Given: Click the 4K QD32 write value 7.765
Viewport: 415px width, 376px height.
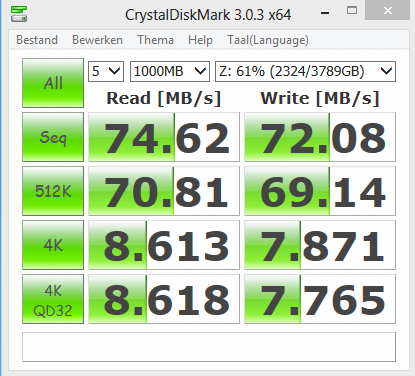Looking at the screenshot, I should tap(320, 299).
